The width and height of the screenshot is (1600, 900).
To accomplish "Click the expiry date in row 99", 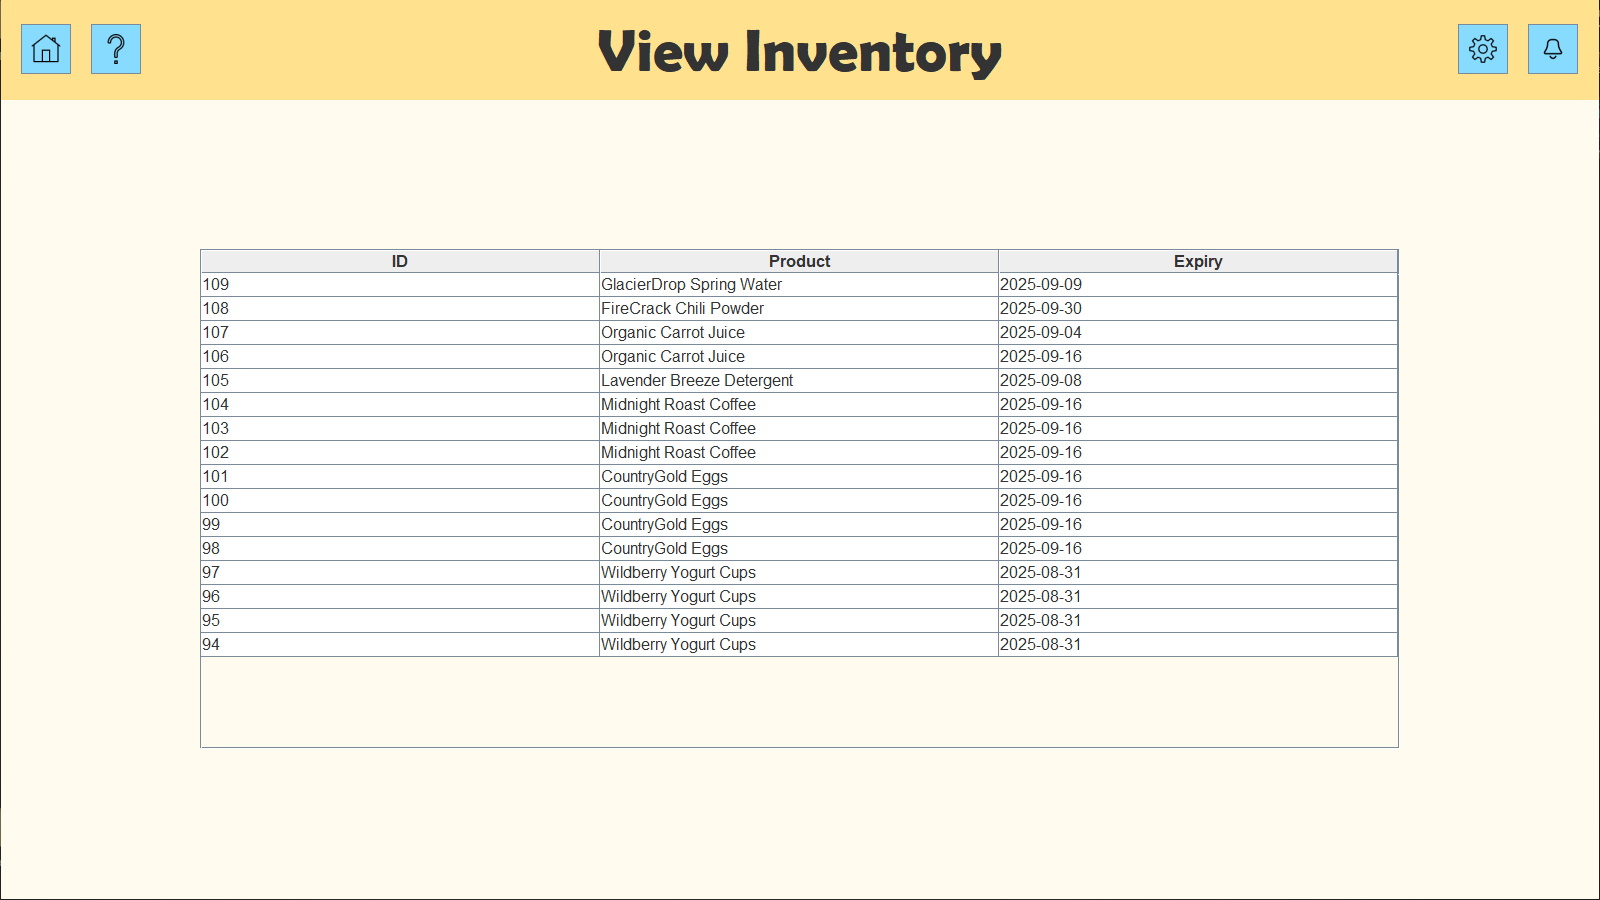I will pos(1198,525).
